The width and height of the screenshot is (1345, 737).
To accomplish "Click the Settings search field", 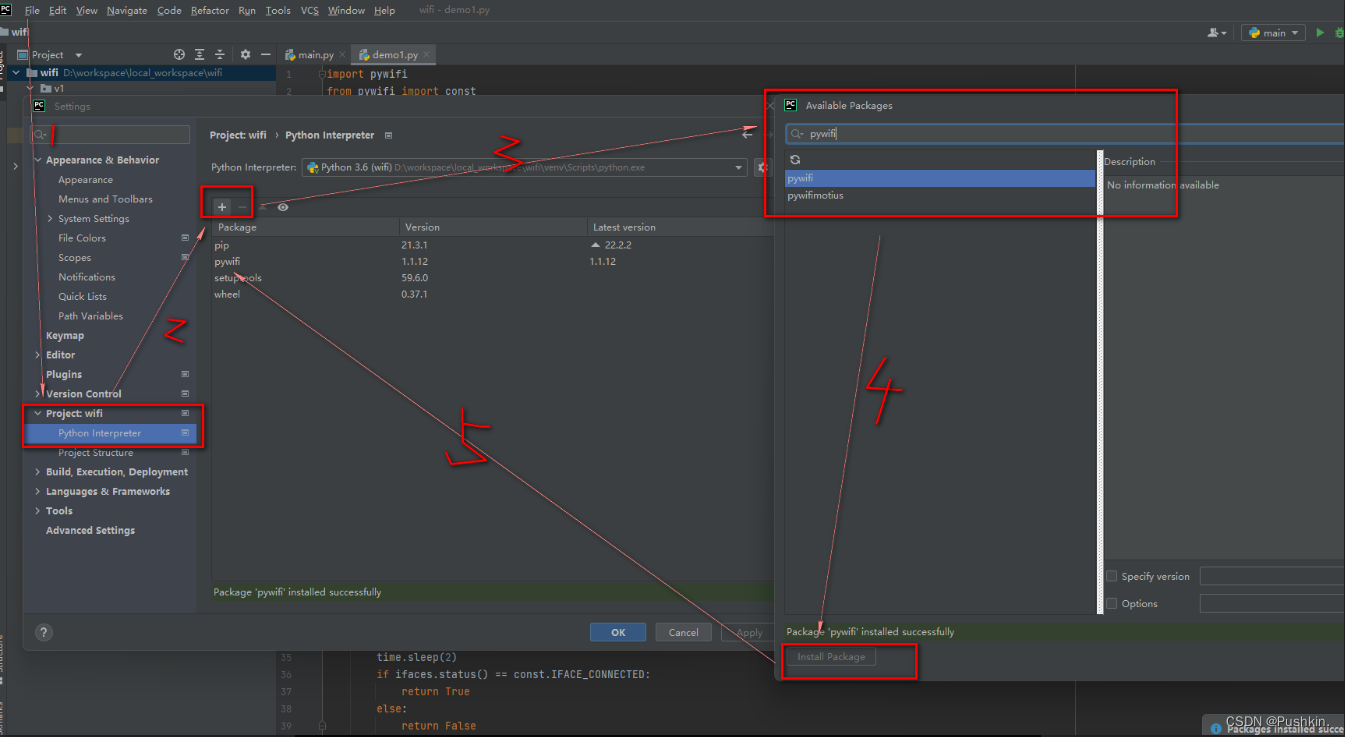I will tap(110, 134).
